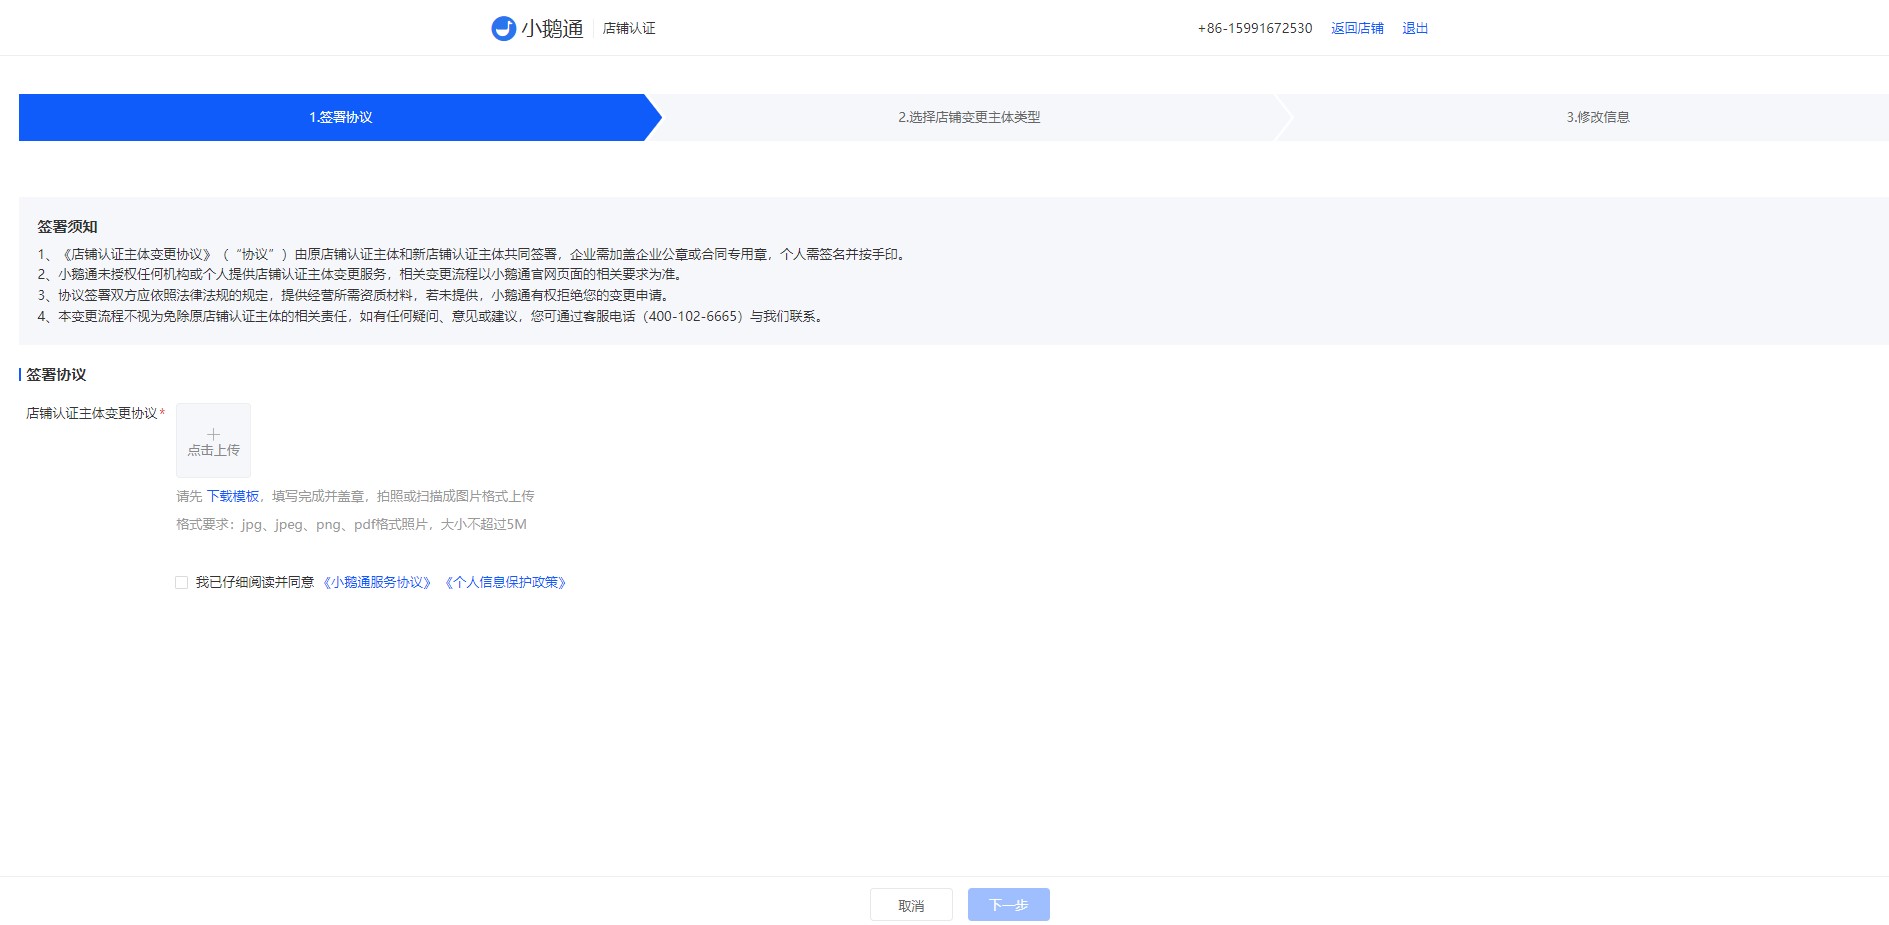Click notice line 4 with 400-102-6665
Viewport: 1889px width, 925px height.
(432, 316)
